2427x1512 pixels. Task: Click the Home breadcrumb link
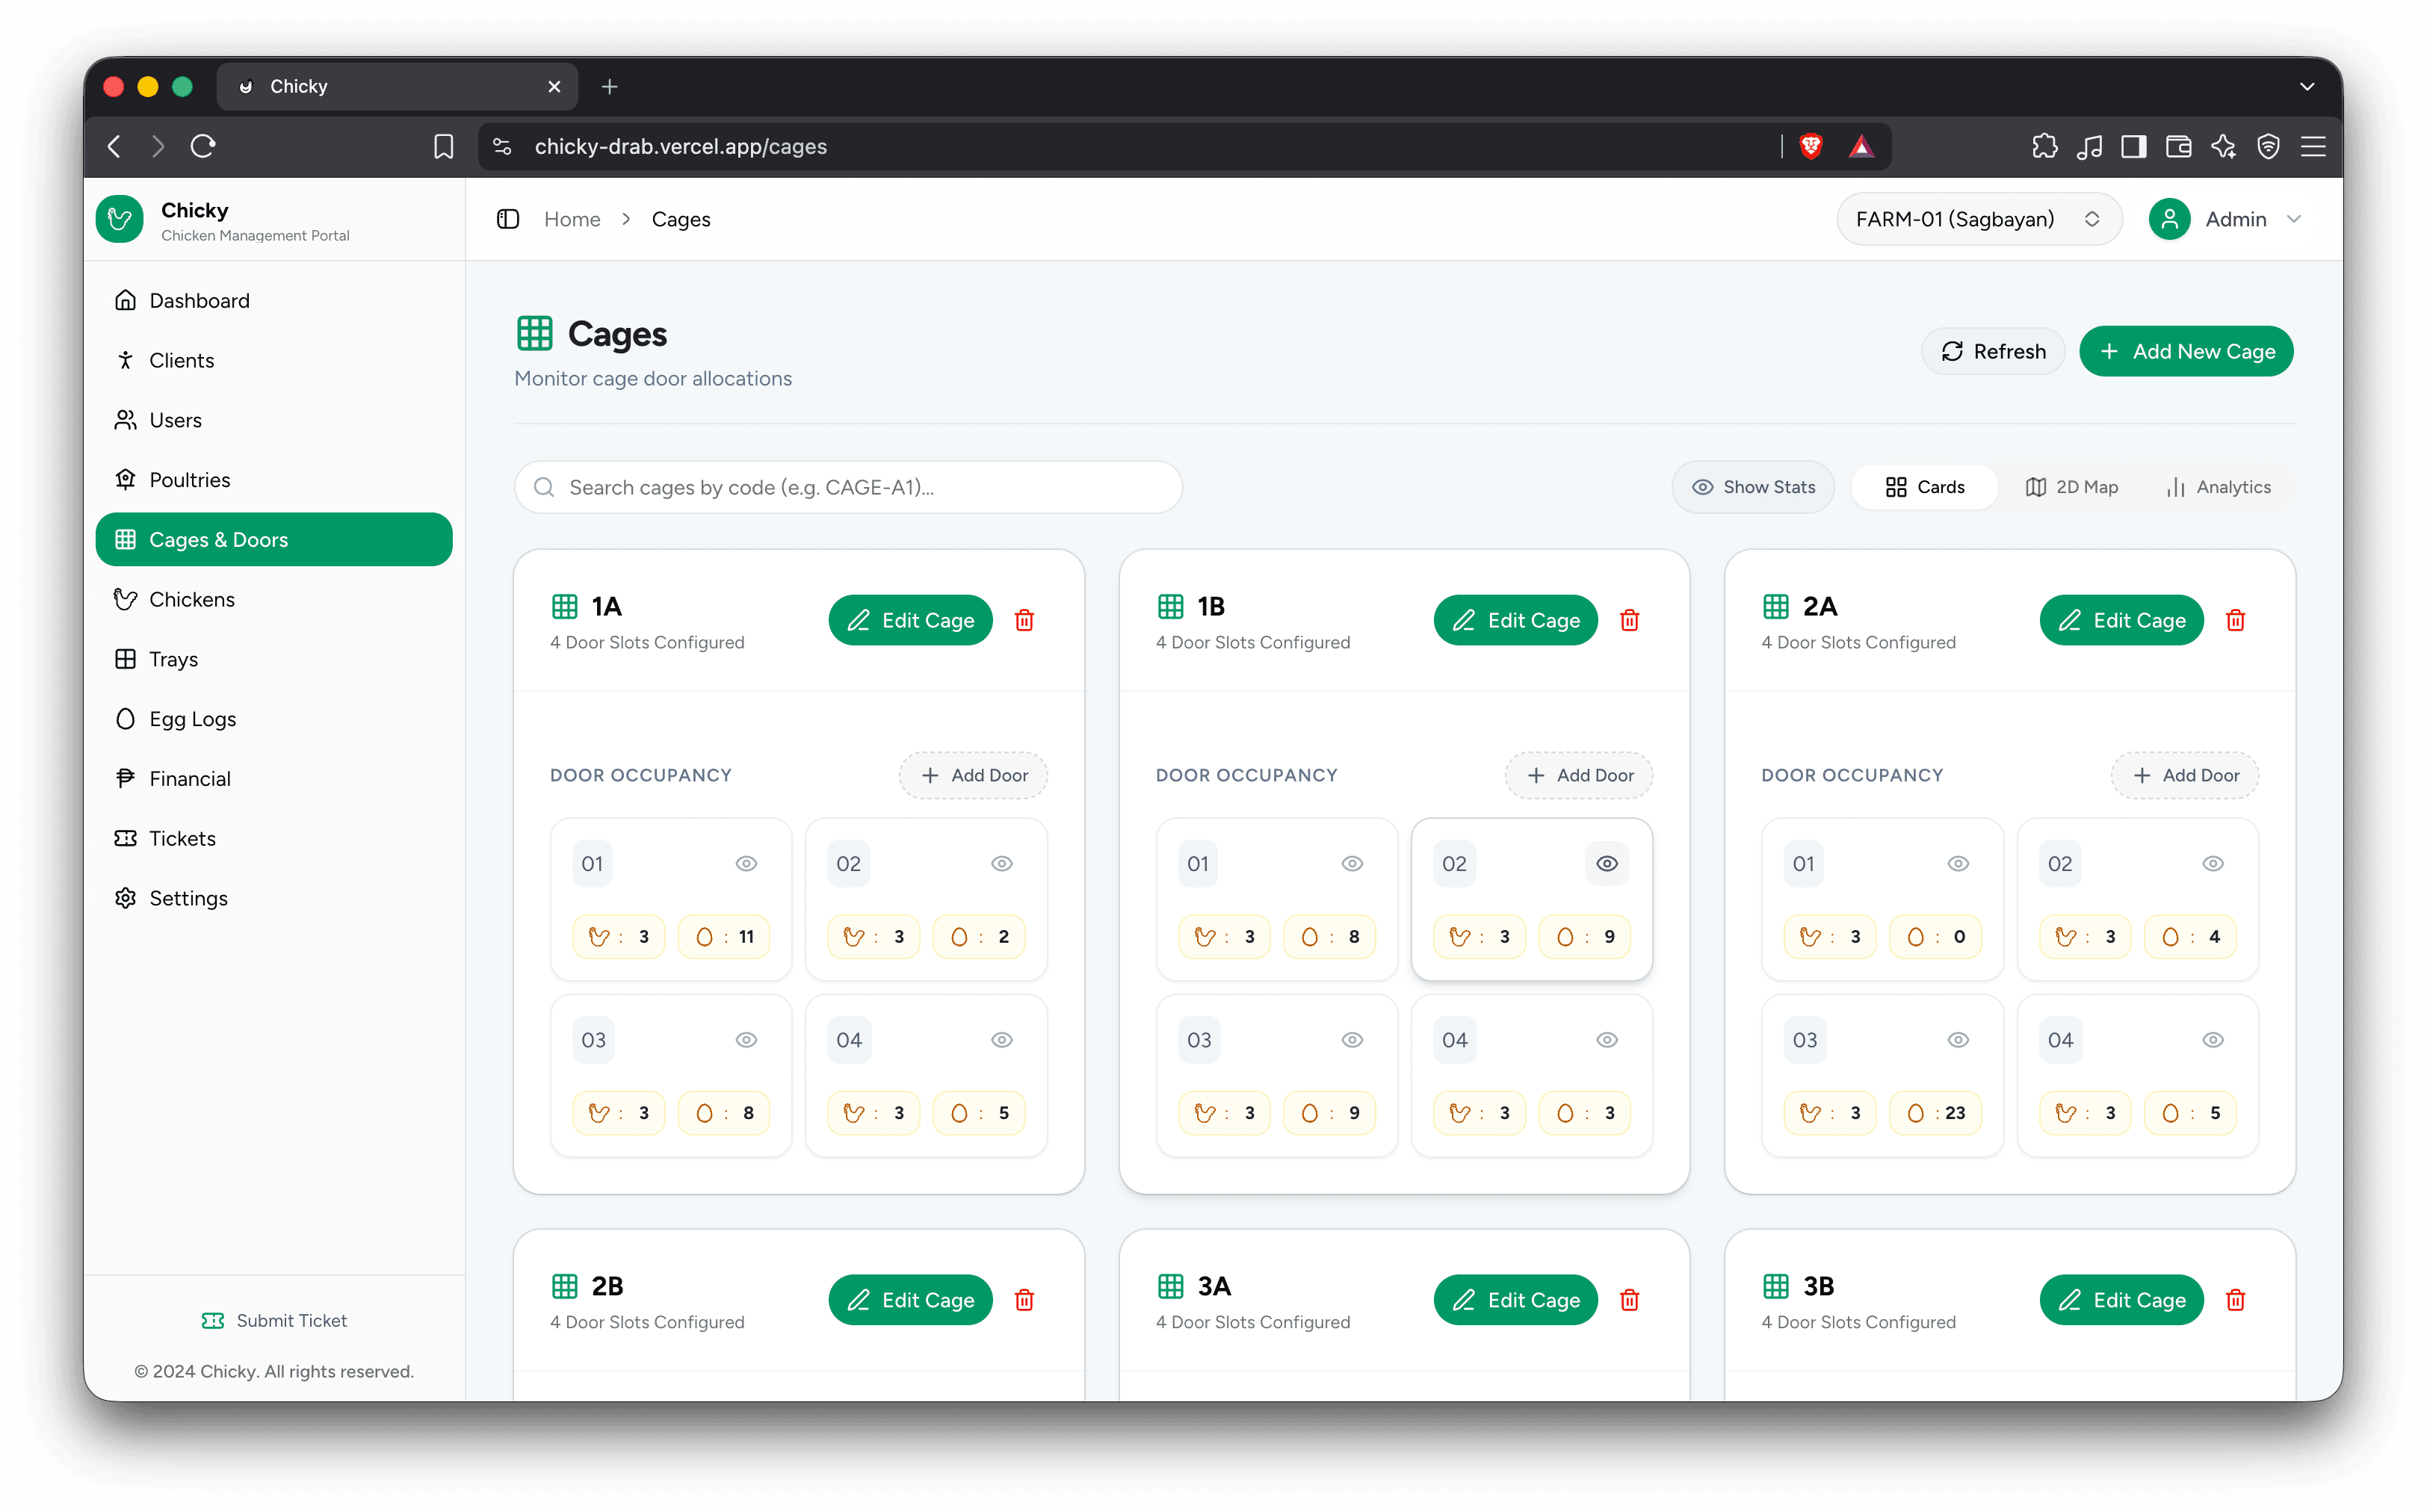(572, 219)
